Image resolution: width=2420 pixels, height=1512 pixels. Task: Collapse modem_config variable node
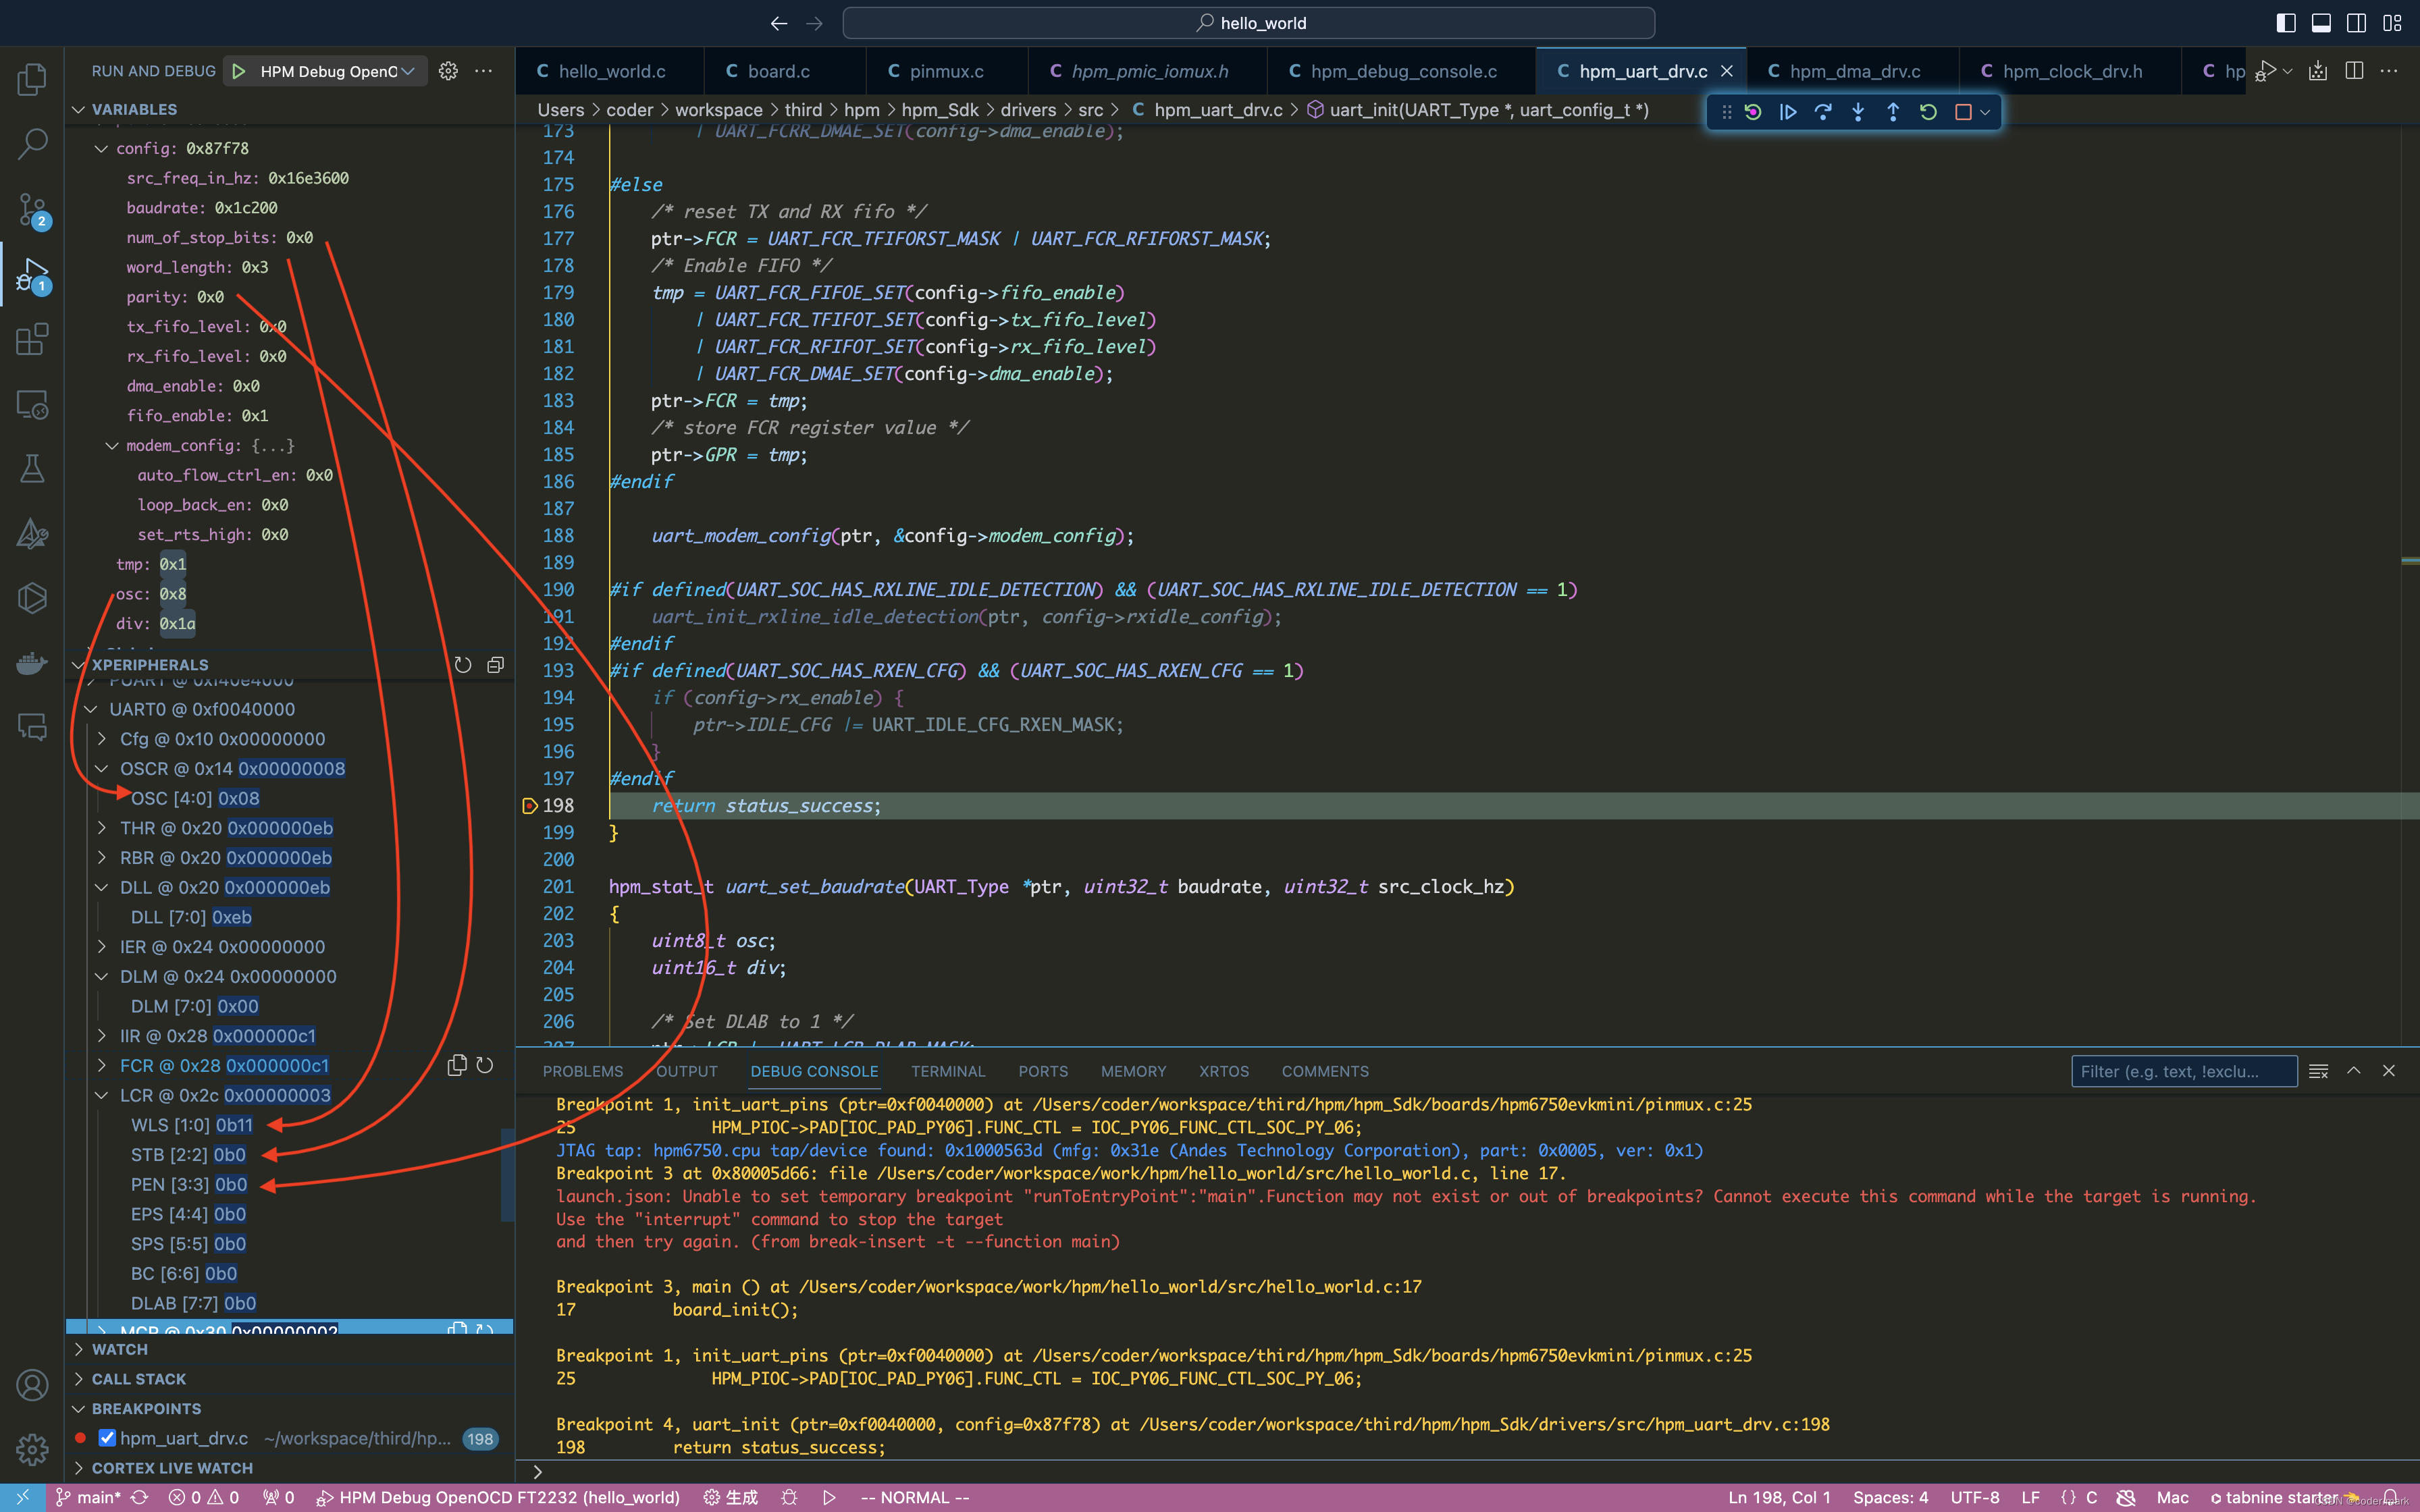(112, 445)
